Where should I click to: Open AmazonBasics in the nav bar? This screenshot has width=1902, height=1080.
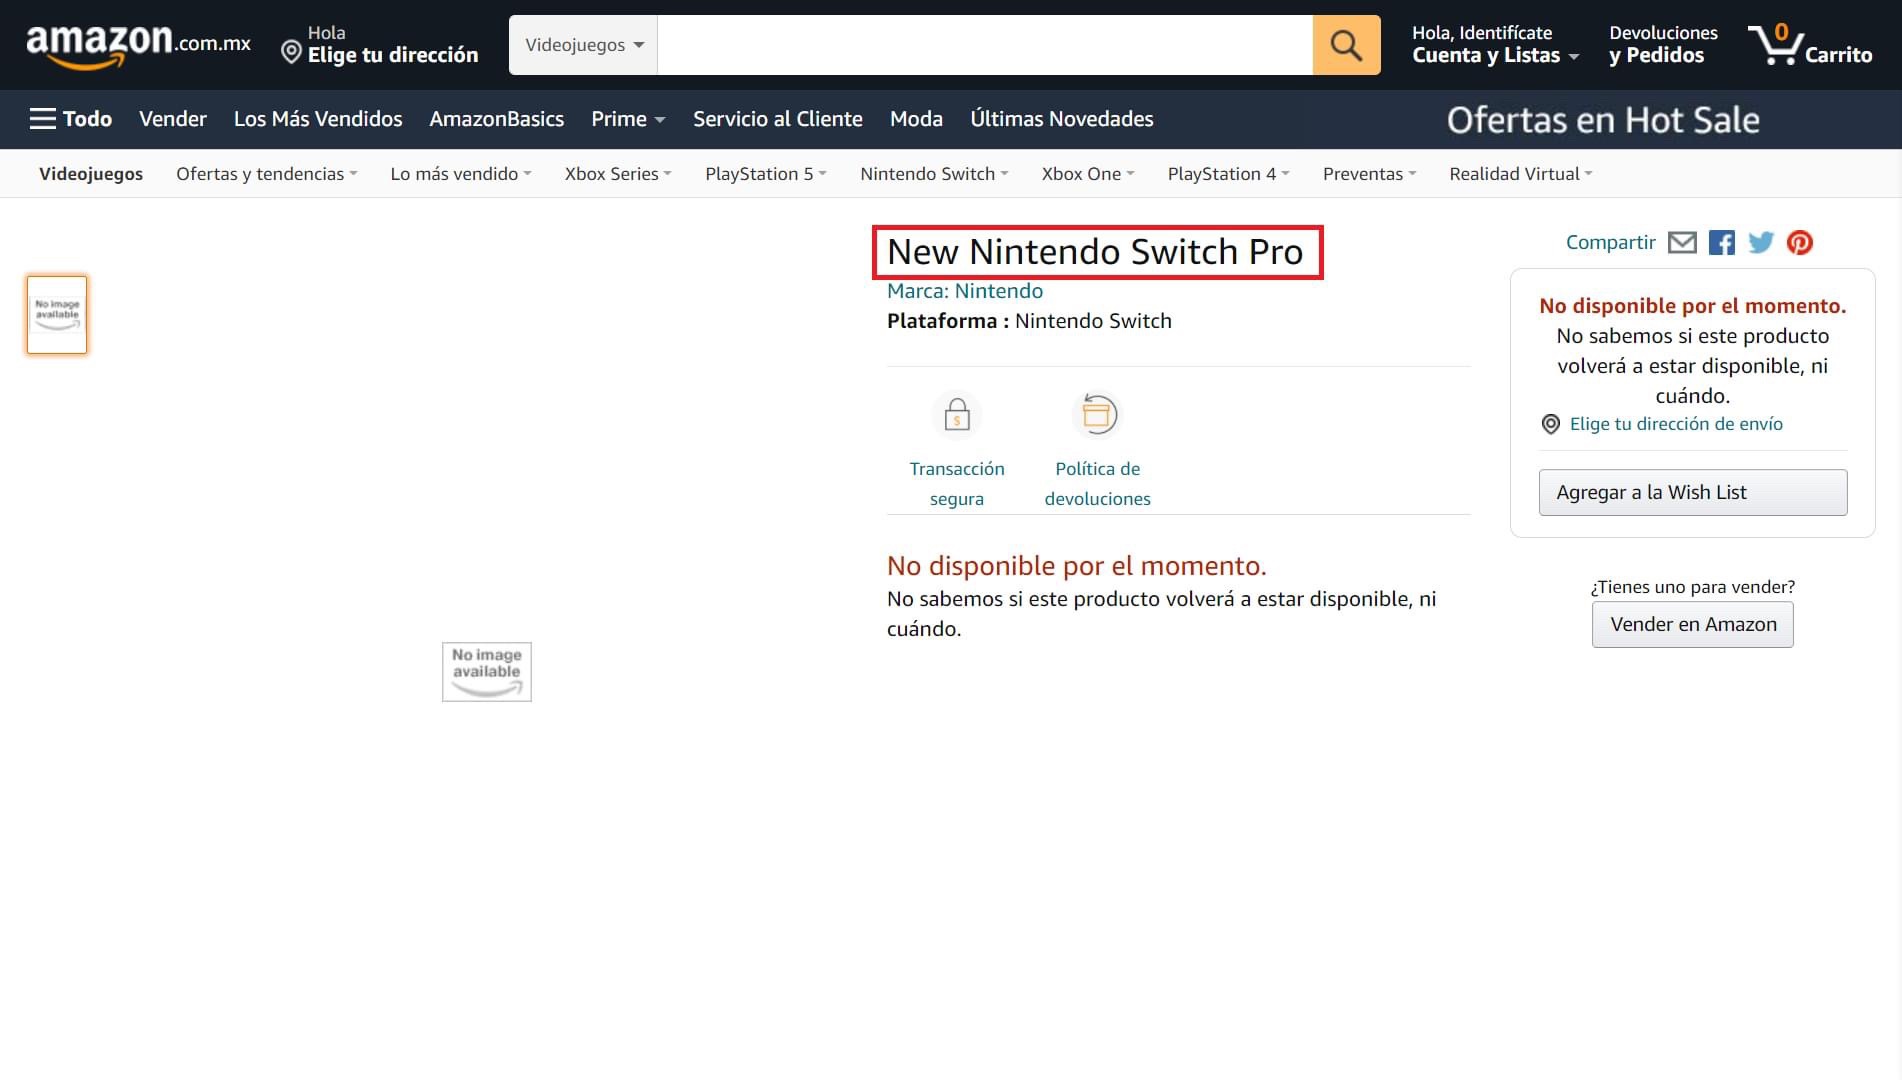(x=497, y=119)
